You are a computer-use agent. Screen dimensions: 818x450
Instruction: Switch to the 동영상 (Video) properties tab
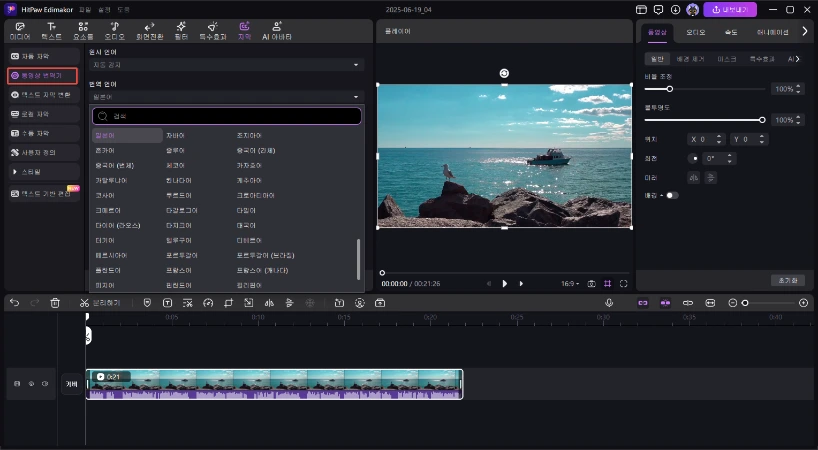657,32
